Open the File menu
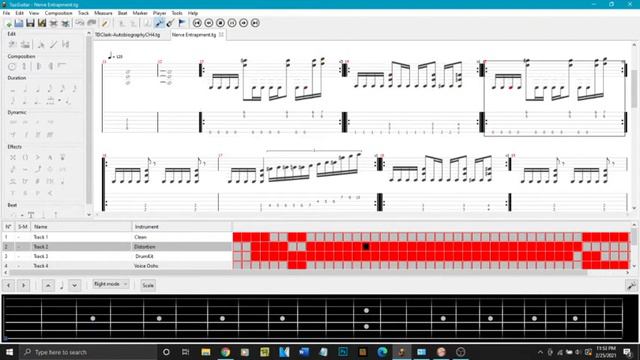 [7, 13]
